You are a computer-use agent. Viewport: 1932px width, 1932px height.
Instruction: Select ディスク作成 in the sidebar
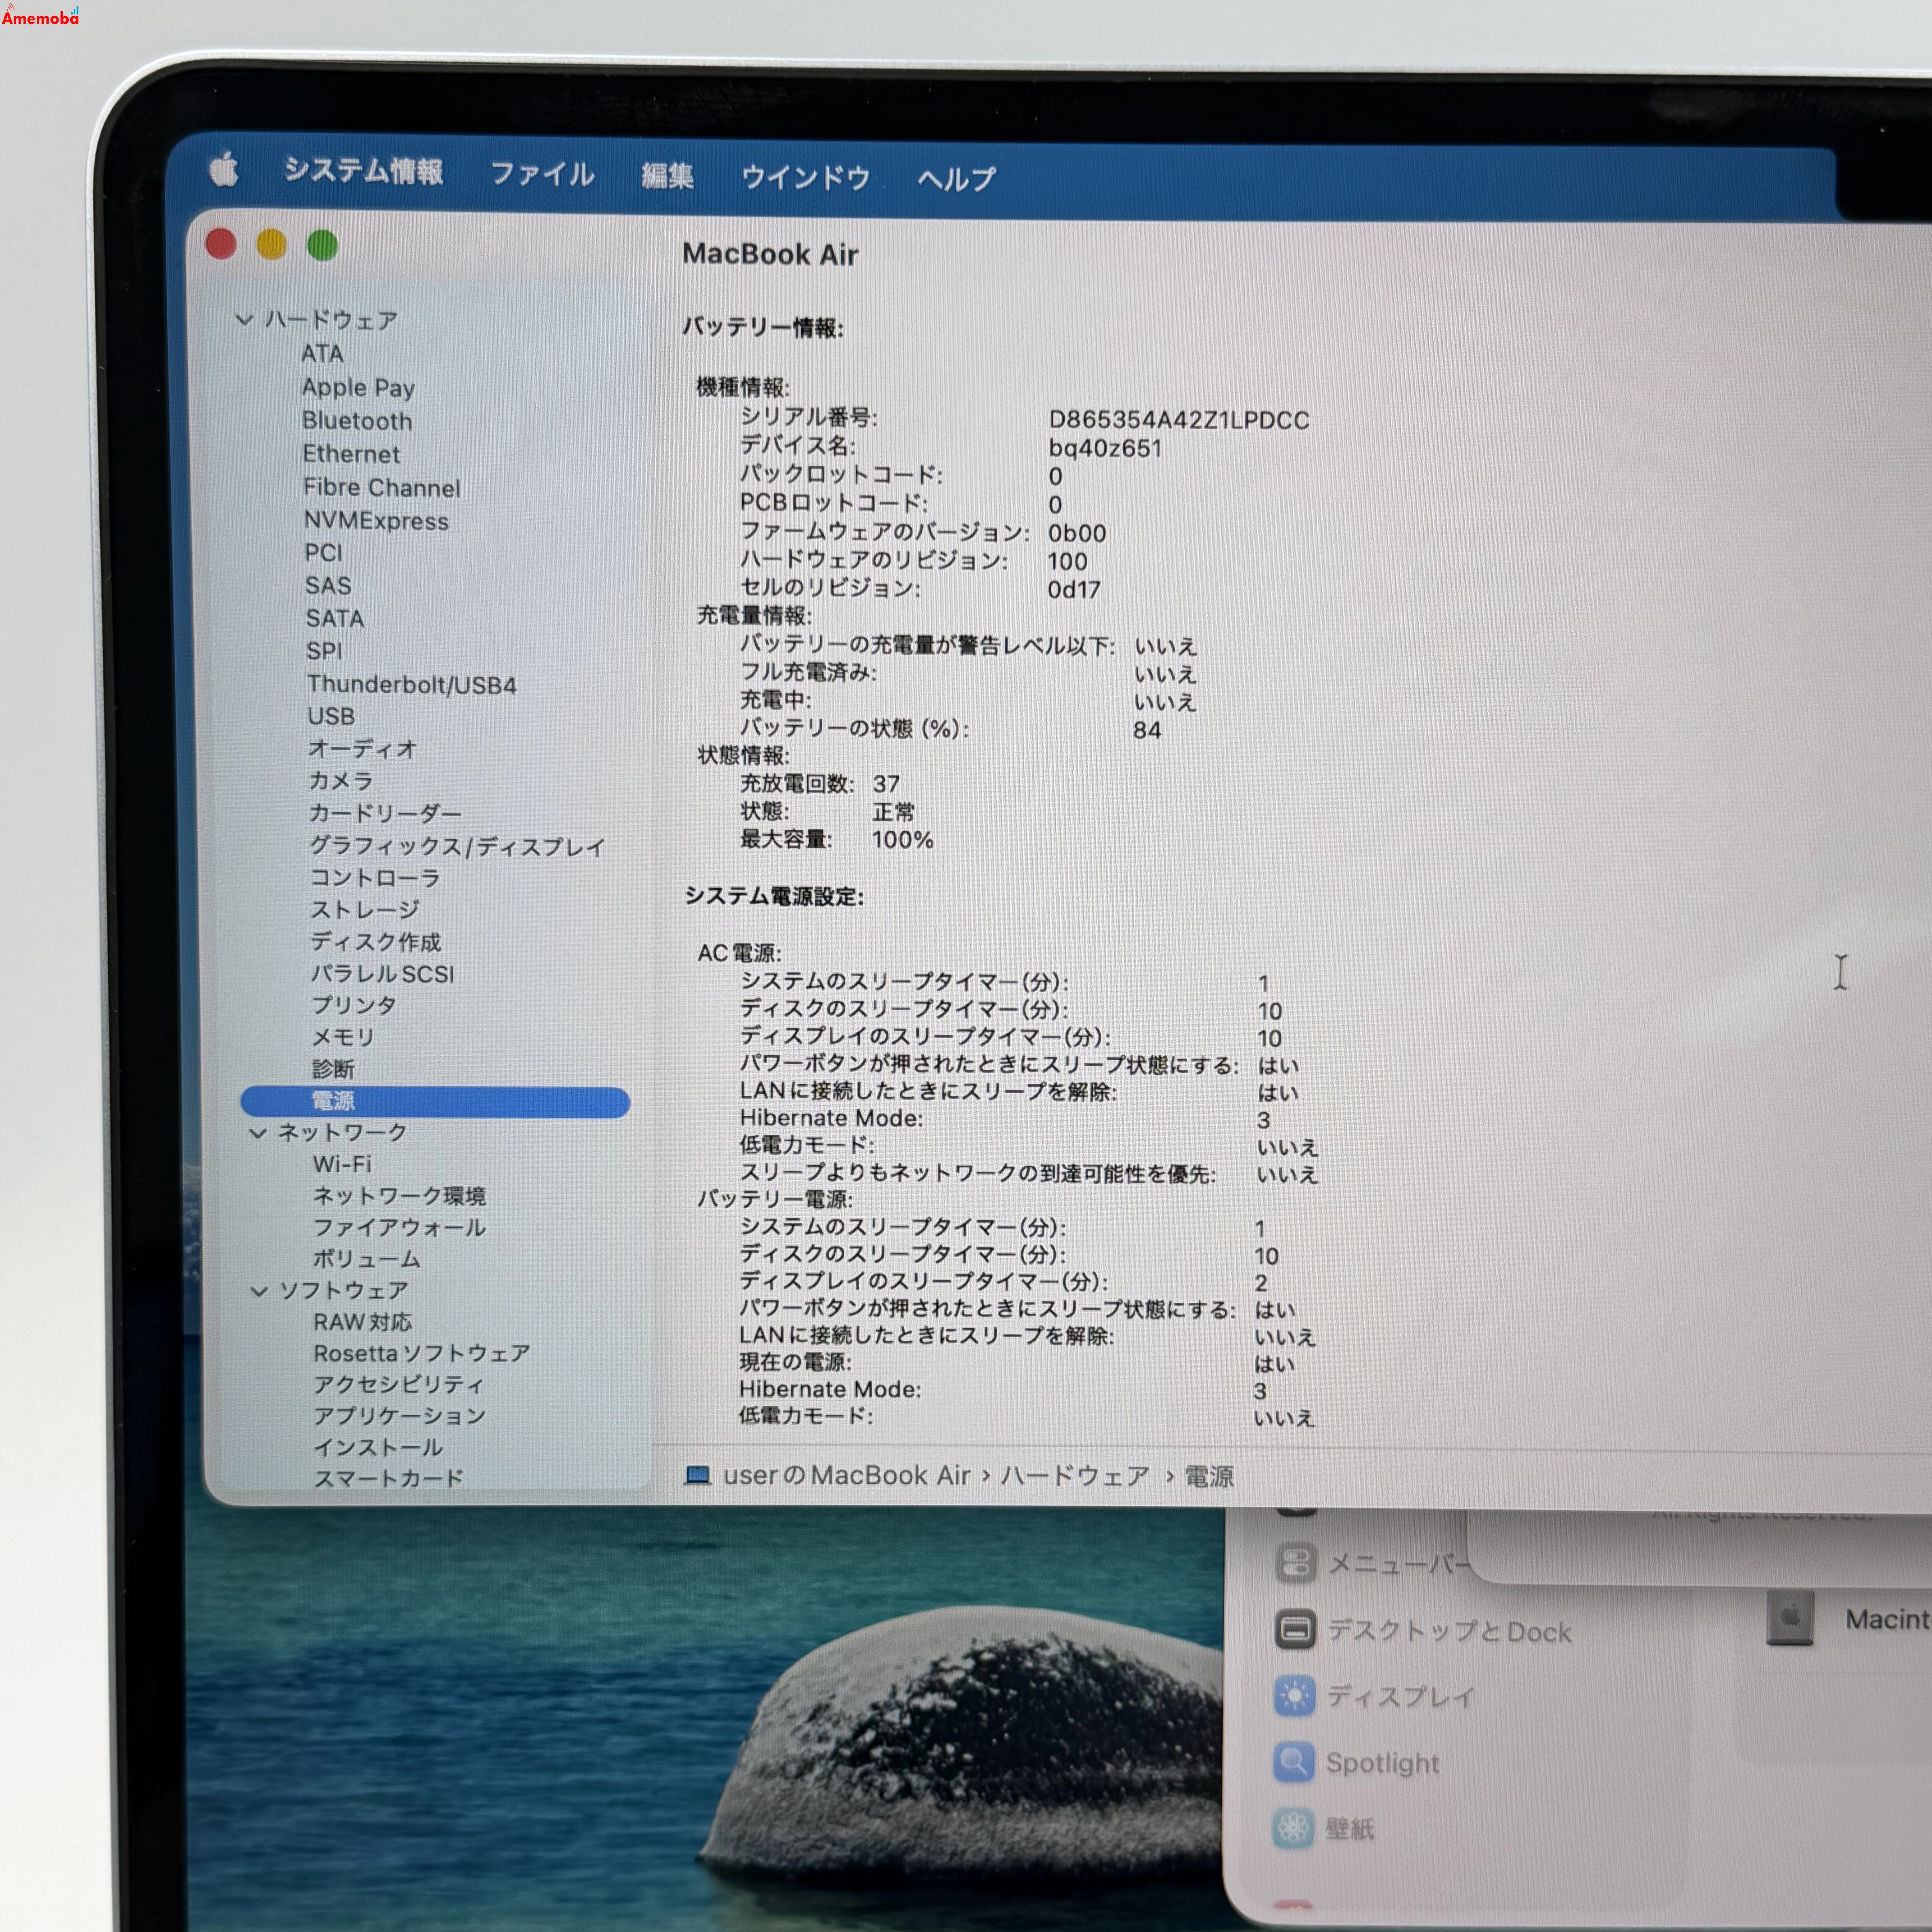pos(376,941)
